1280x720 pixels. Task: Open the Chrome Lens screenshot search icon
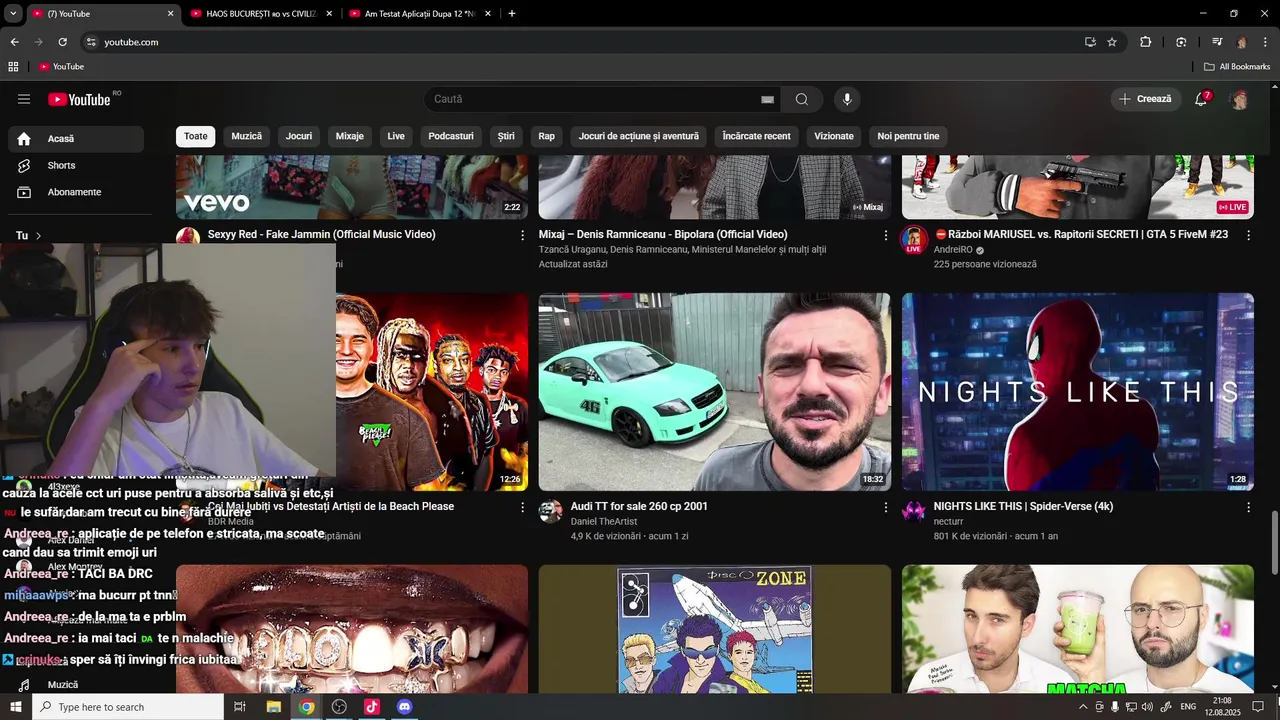(x=1181, y=42)
